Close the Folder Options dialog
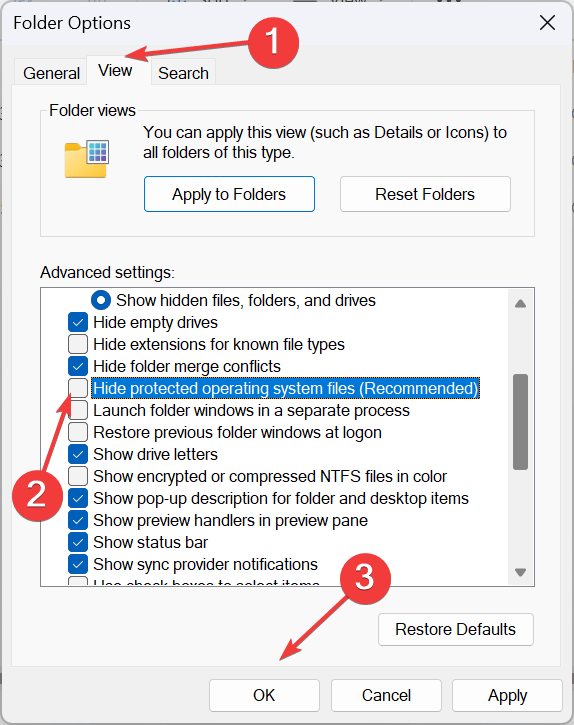574x725 pixels. [547, 22]
